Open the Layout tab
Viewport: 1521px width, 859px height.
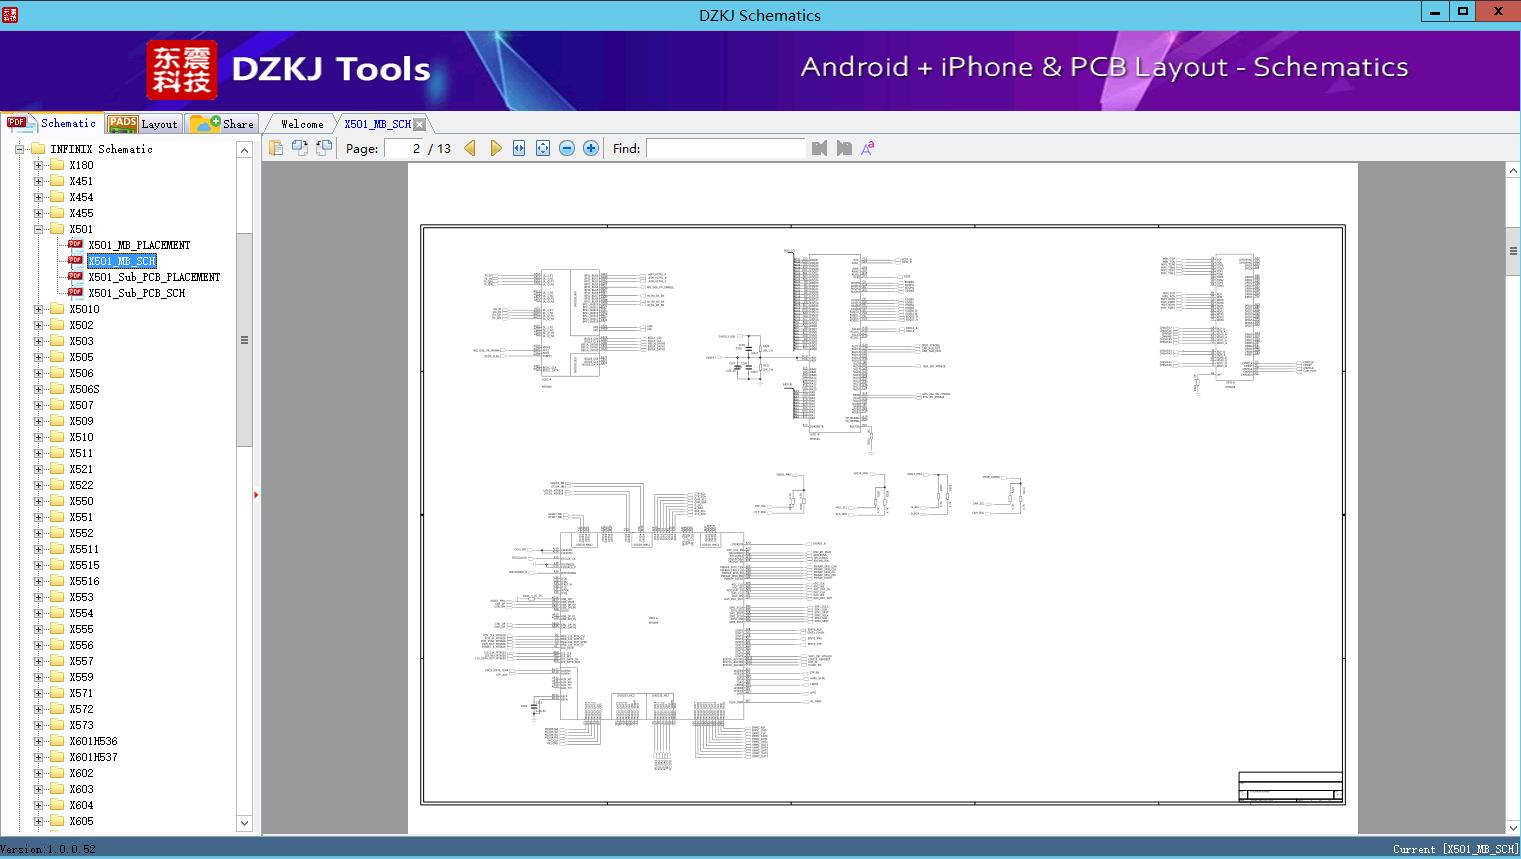tap(143, 124)
